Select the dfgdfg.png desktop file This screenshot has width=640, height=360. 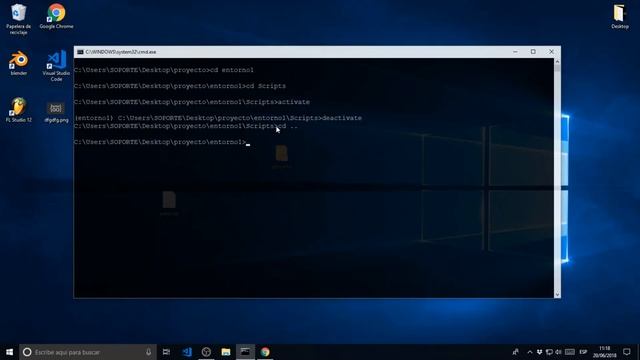pos(56,112)
